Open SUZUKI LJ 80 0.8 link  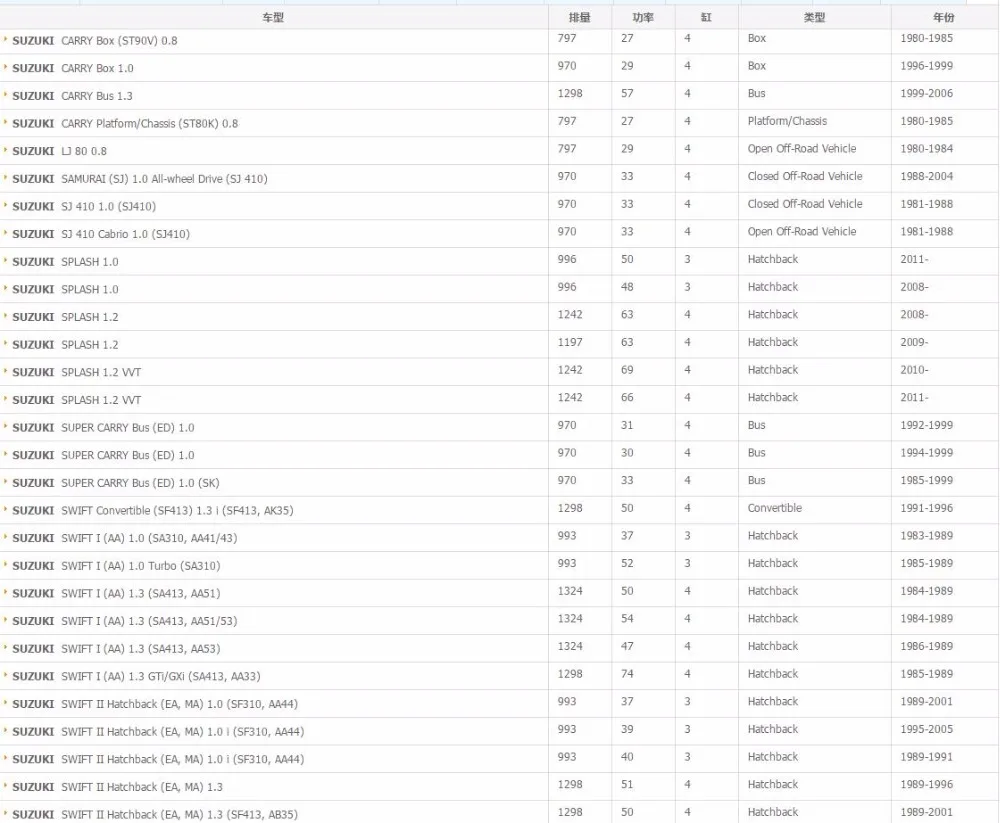point(59,151)
